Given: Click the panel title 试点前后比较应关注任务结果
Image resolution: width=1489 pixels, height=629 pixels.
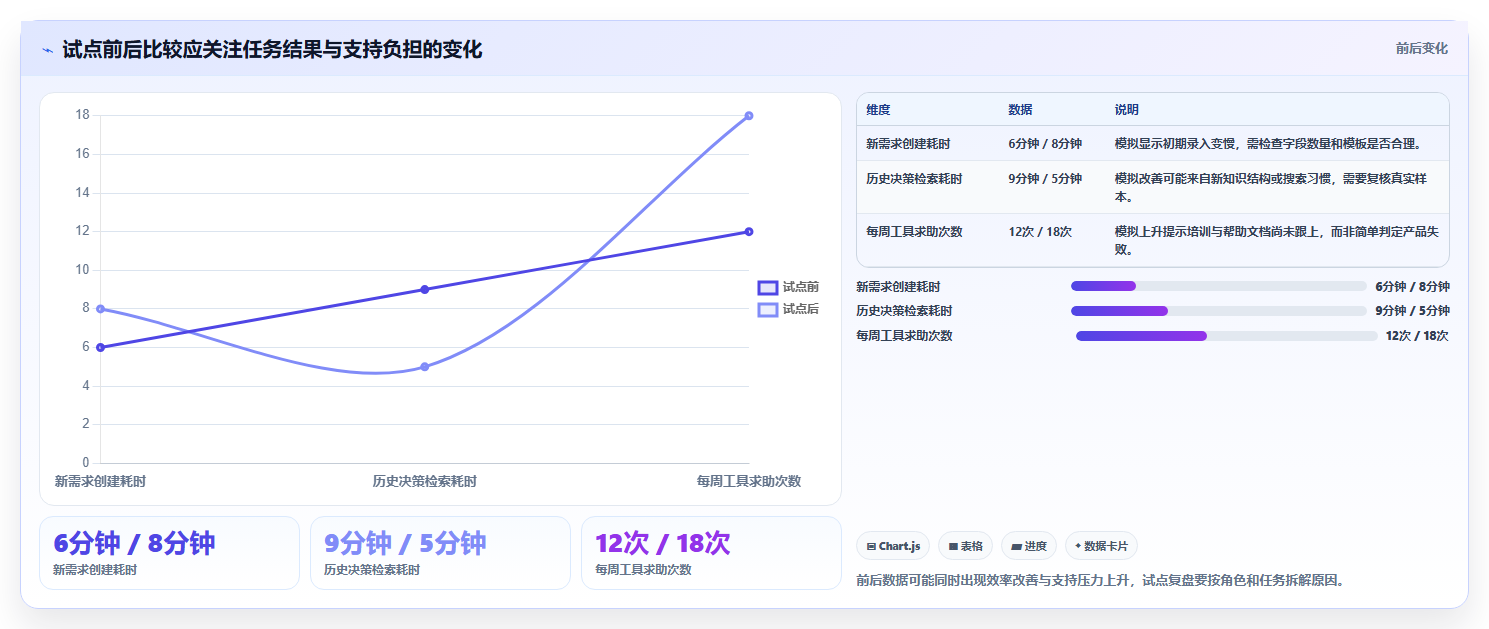Looking at the screenshot, I should tap(272, 49).
